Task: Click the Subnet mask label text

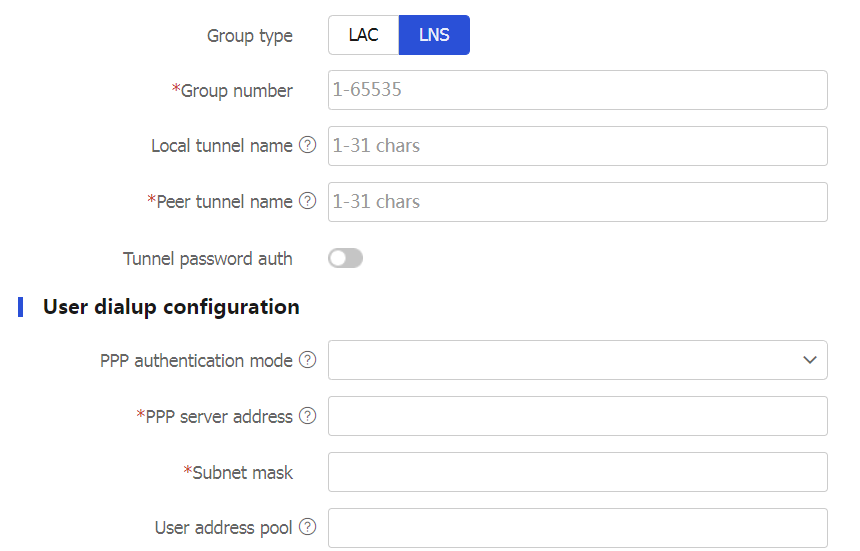Action: tap(241, 472)
